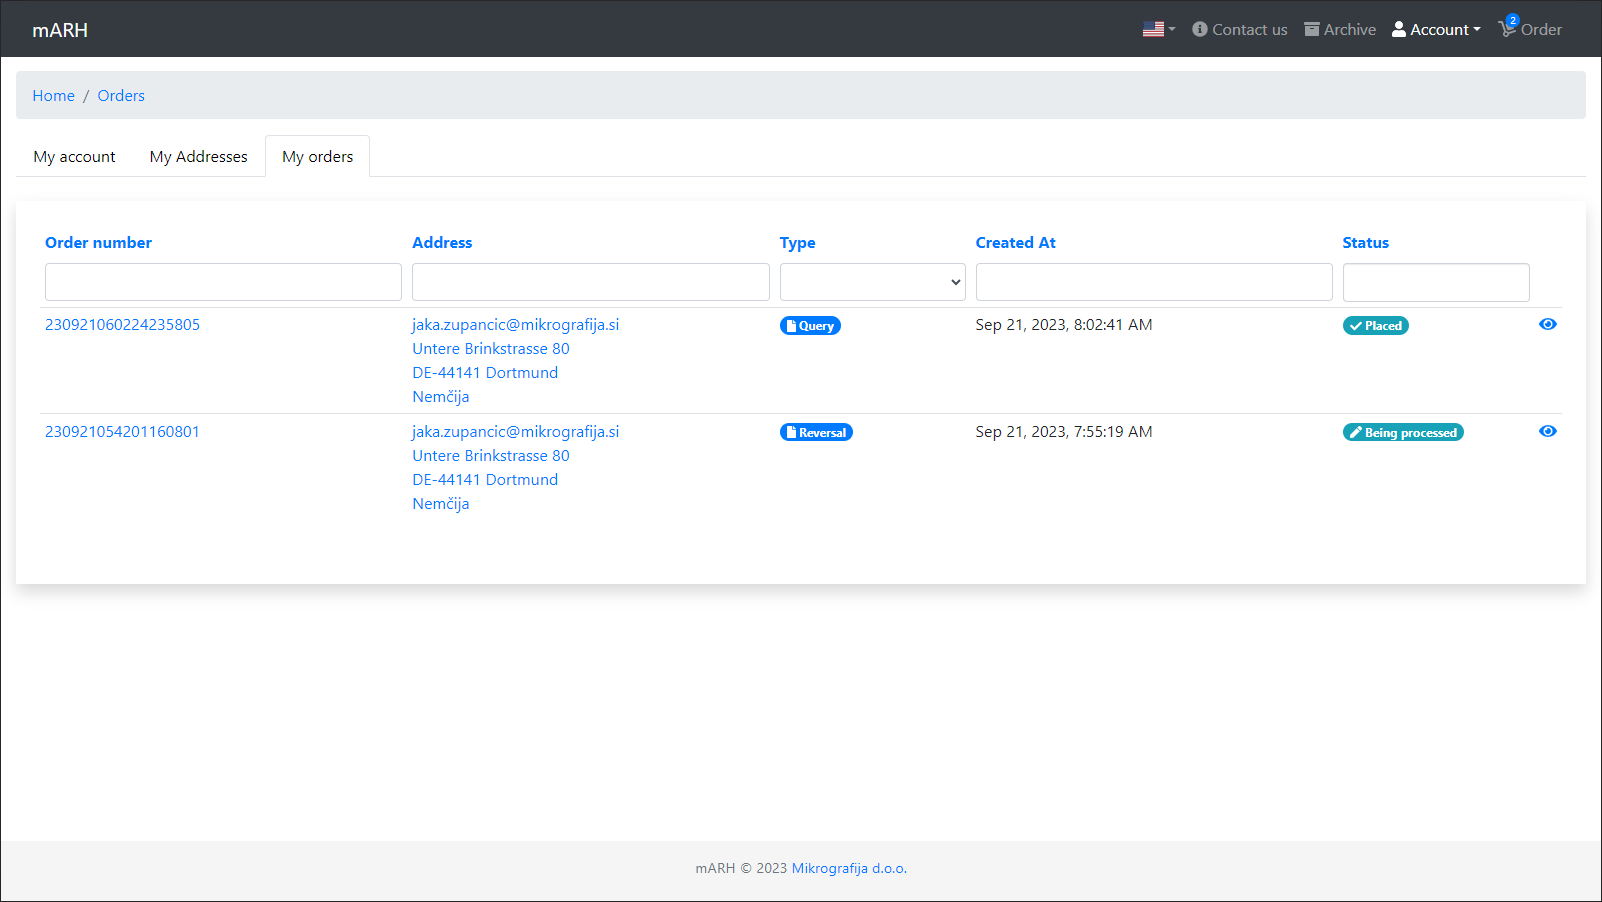
Task: Click the eye icon for the Placed order
Action: (1547, 324)
